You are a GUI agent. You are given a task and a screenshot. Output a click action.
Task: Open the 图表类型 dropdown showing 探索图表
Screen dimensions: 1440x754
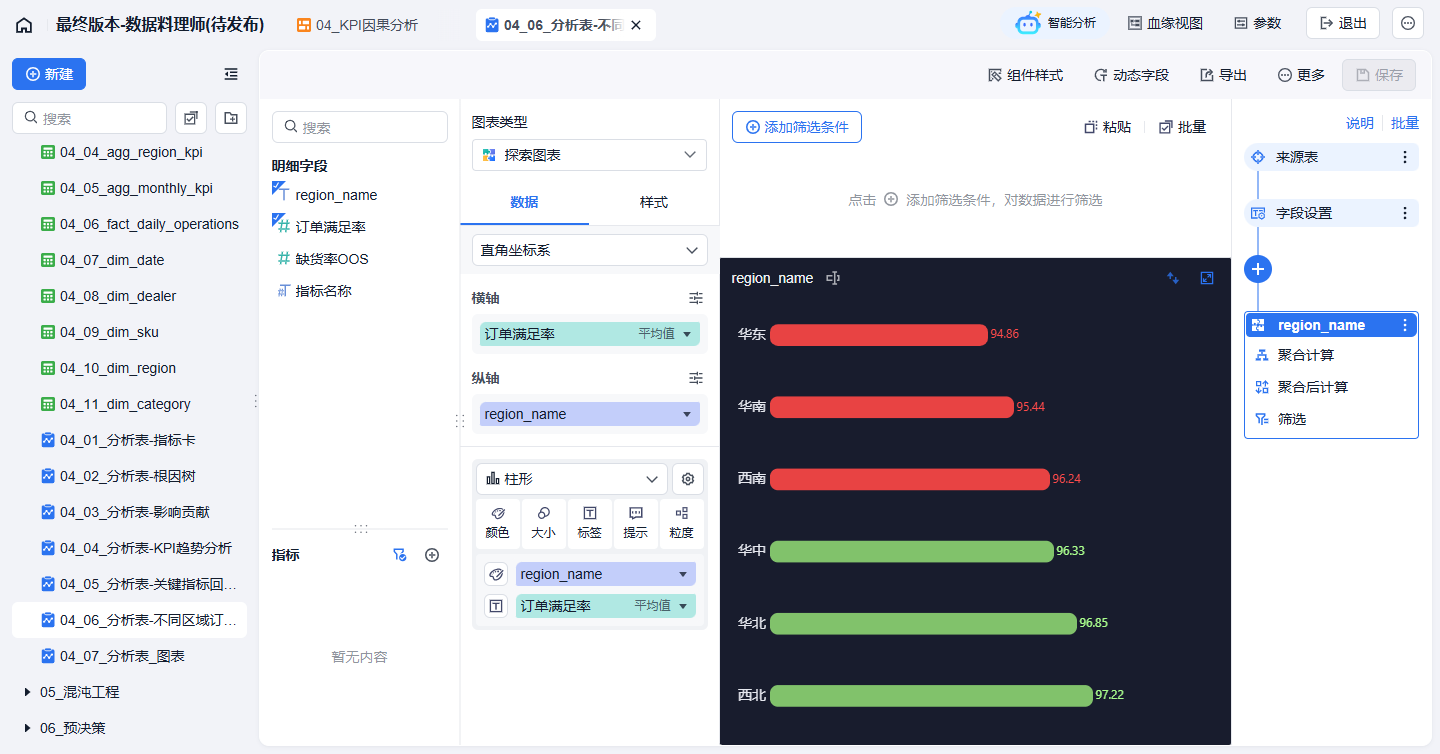click(x=589, y=155)
